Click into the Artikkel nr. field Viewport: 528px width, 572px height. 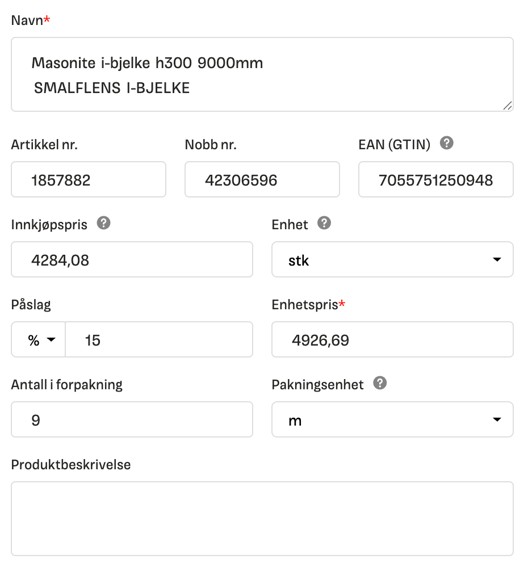(89, 179)
